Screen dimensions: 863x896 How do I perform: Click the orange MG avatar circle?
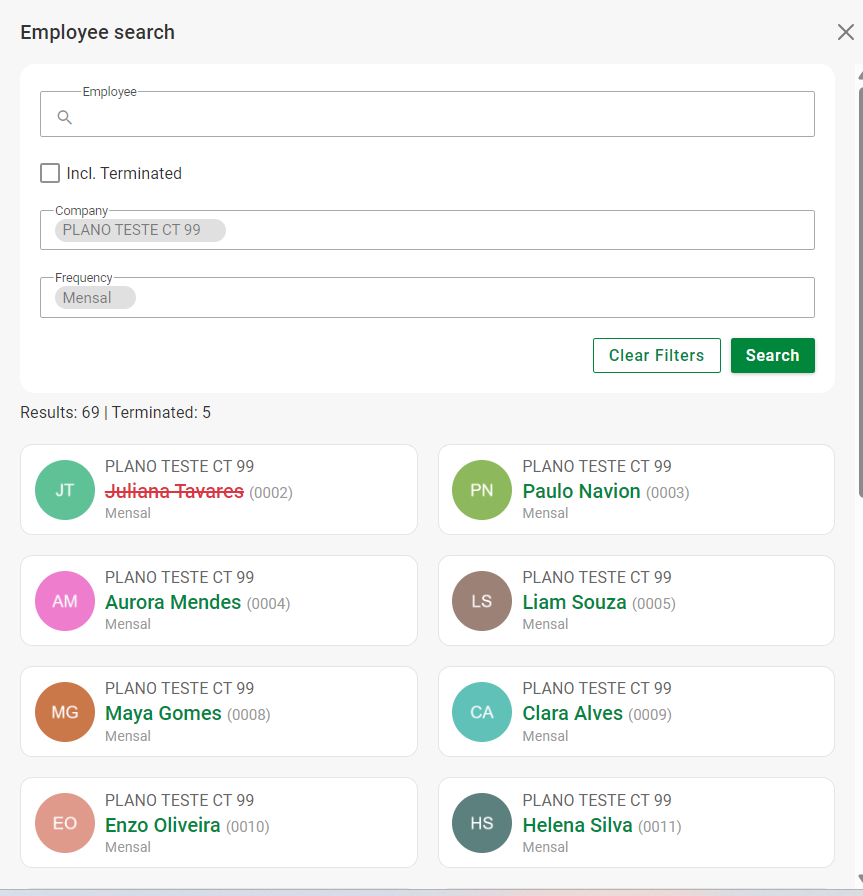pyautogui.click(x=65, y=712)
